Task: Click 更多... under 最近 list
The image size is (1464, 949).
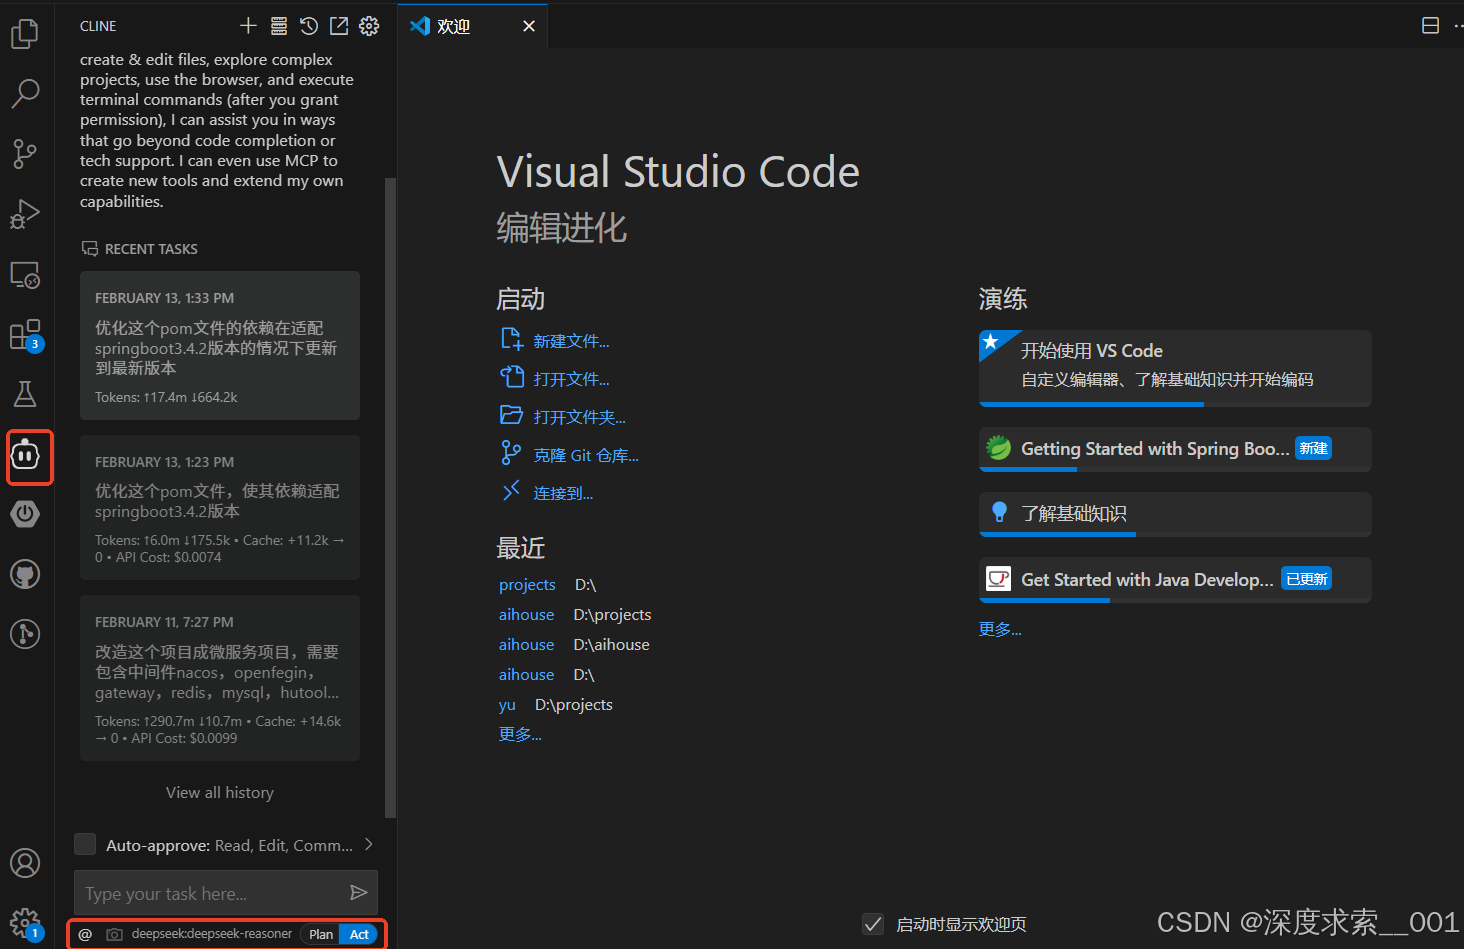Action: (520, 734)
